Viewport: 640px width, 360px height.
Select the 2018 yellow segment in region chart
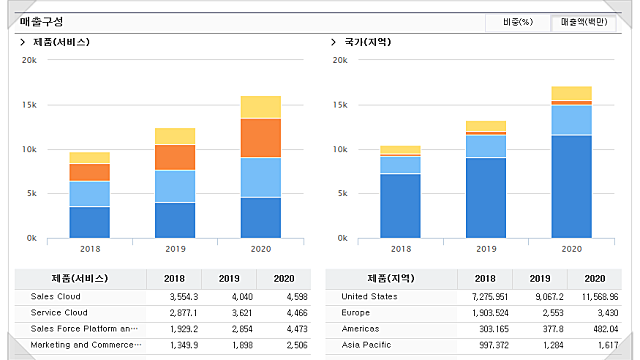click(400, 149)
